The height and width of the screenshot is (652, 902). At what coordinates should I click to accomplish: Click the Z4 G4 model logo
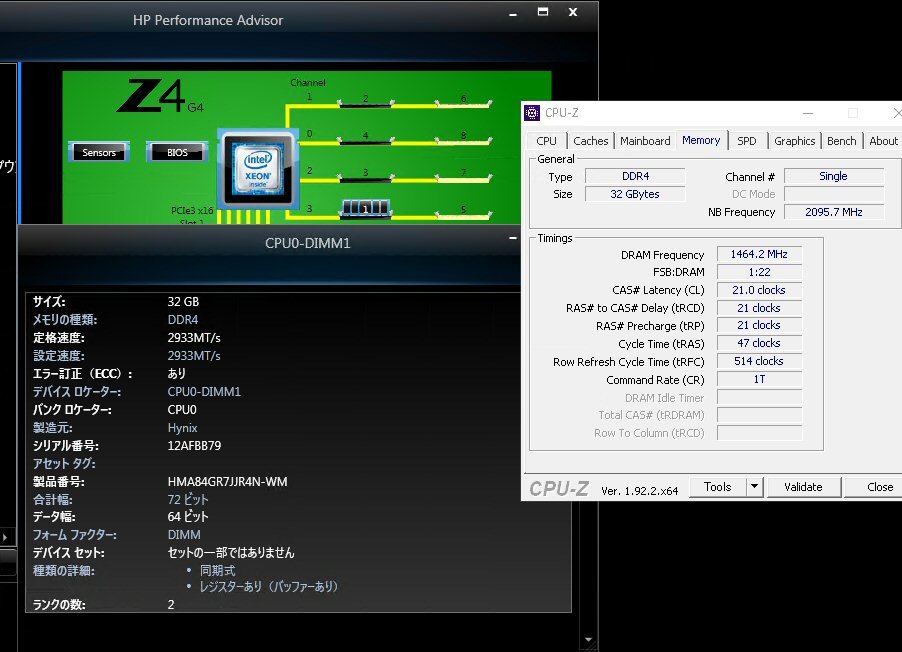point(160,96)
